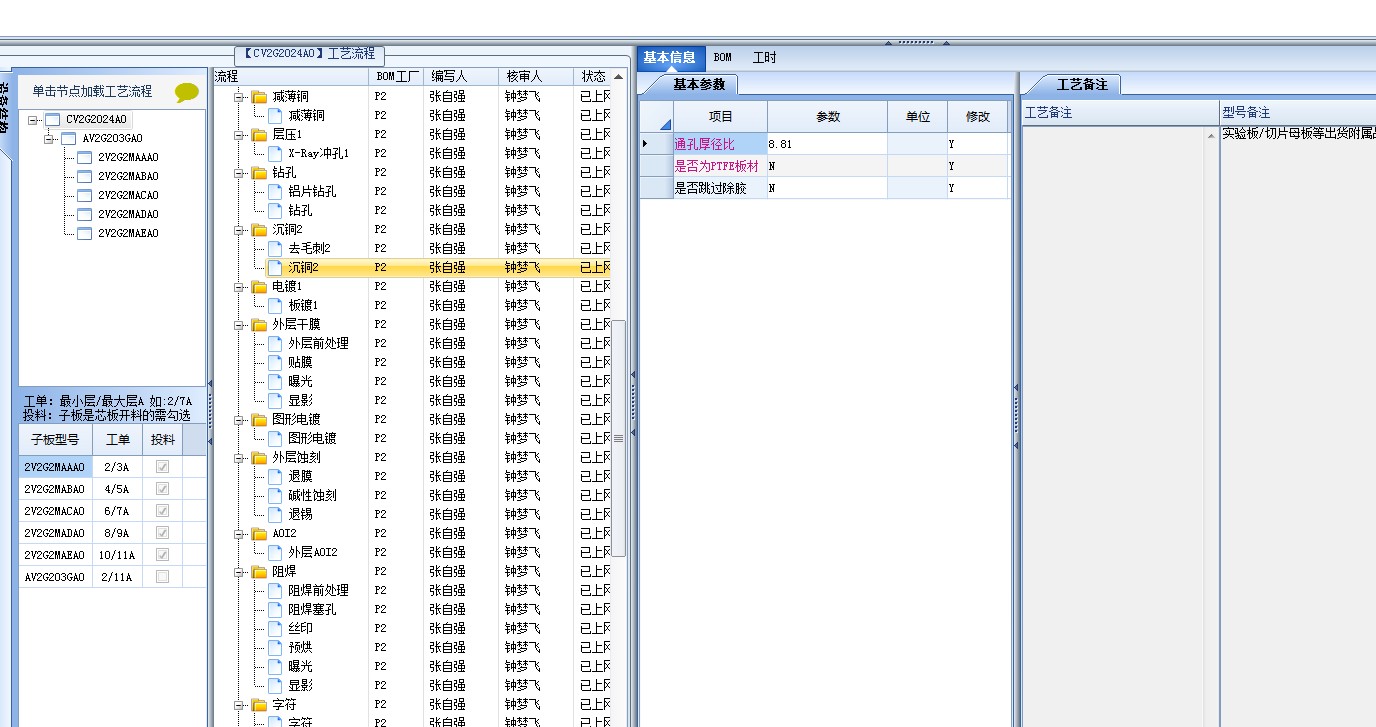Click the X-Ray冲孔1 page icon

pos(275,154)
